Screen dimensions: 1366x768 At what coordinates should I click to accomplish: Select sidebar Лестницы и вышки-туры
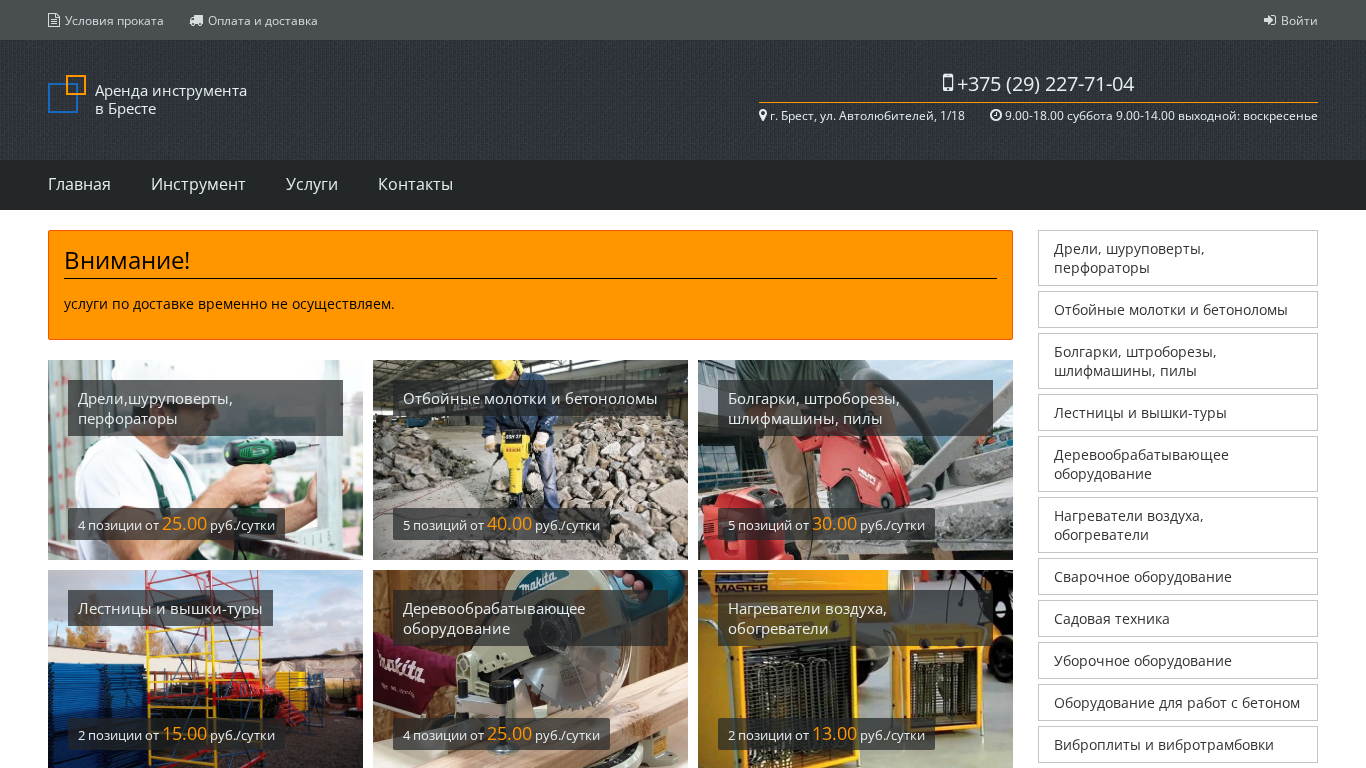(1178, 413)
